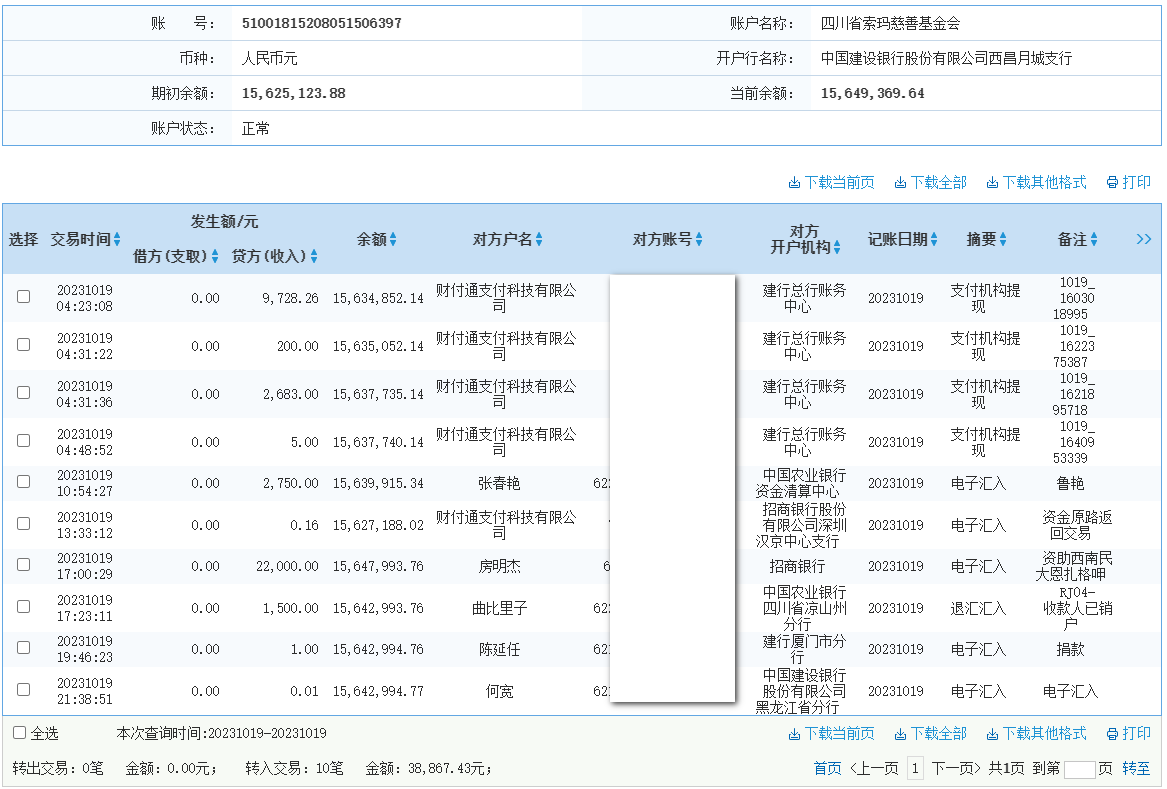The image size is (1167, 789).
Task: Select the 04:23:08 transaction checkbox
Action: [x=24, y=297]
